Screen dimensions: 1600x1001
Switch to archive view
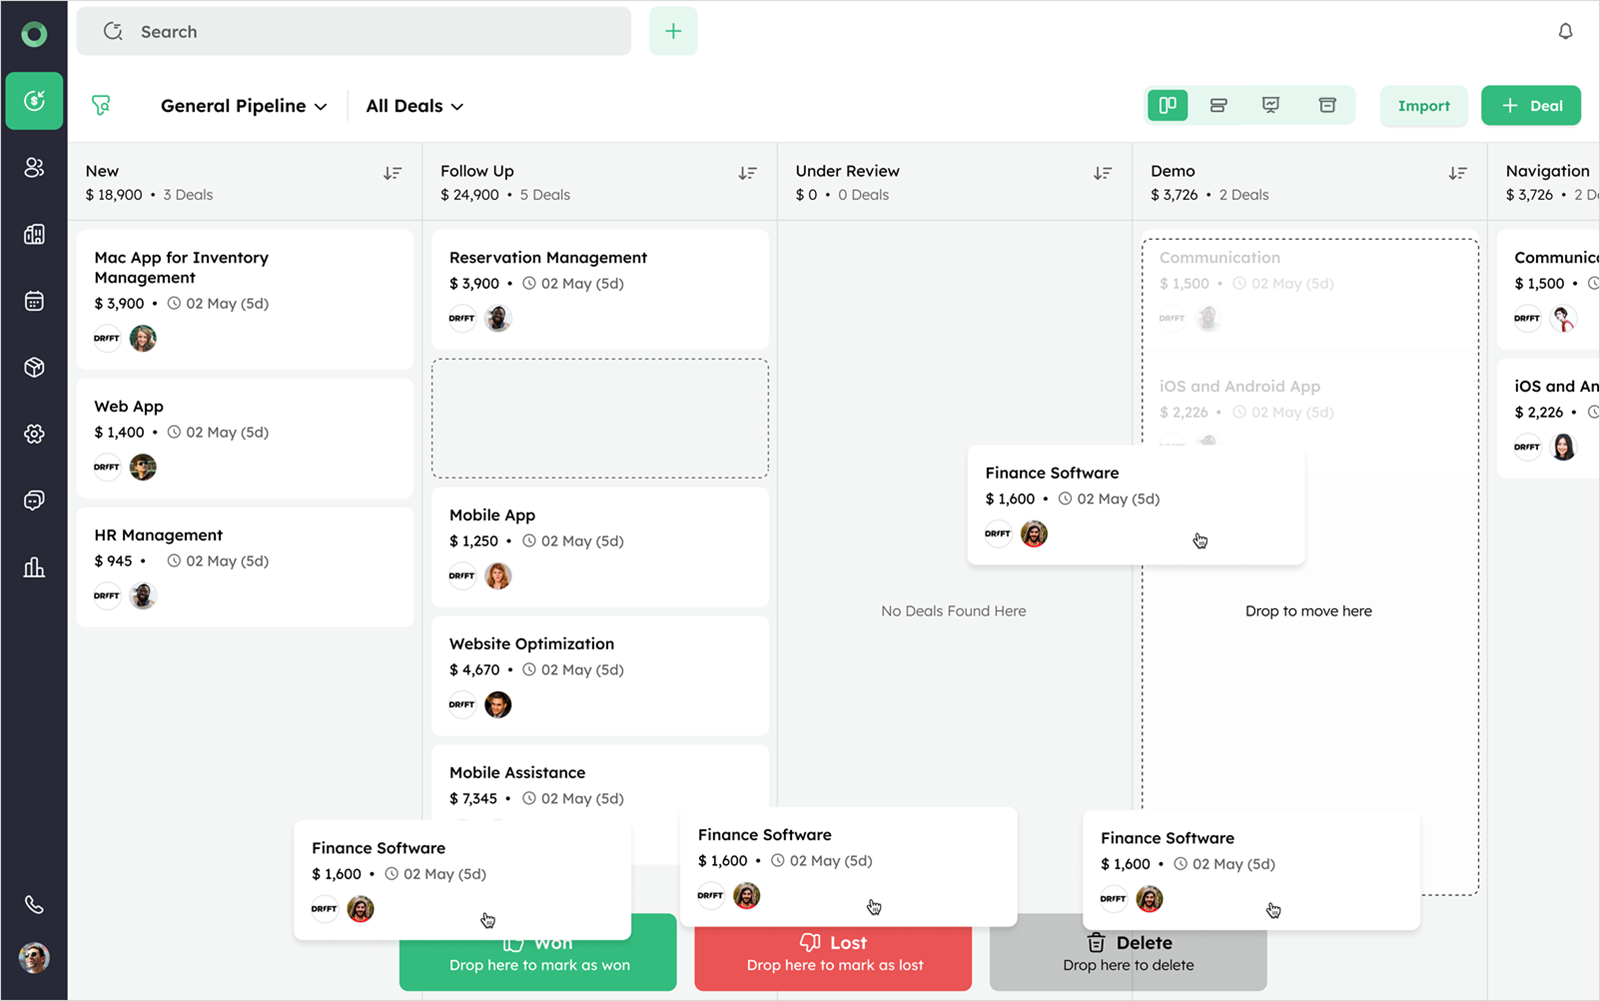1327,106
